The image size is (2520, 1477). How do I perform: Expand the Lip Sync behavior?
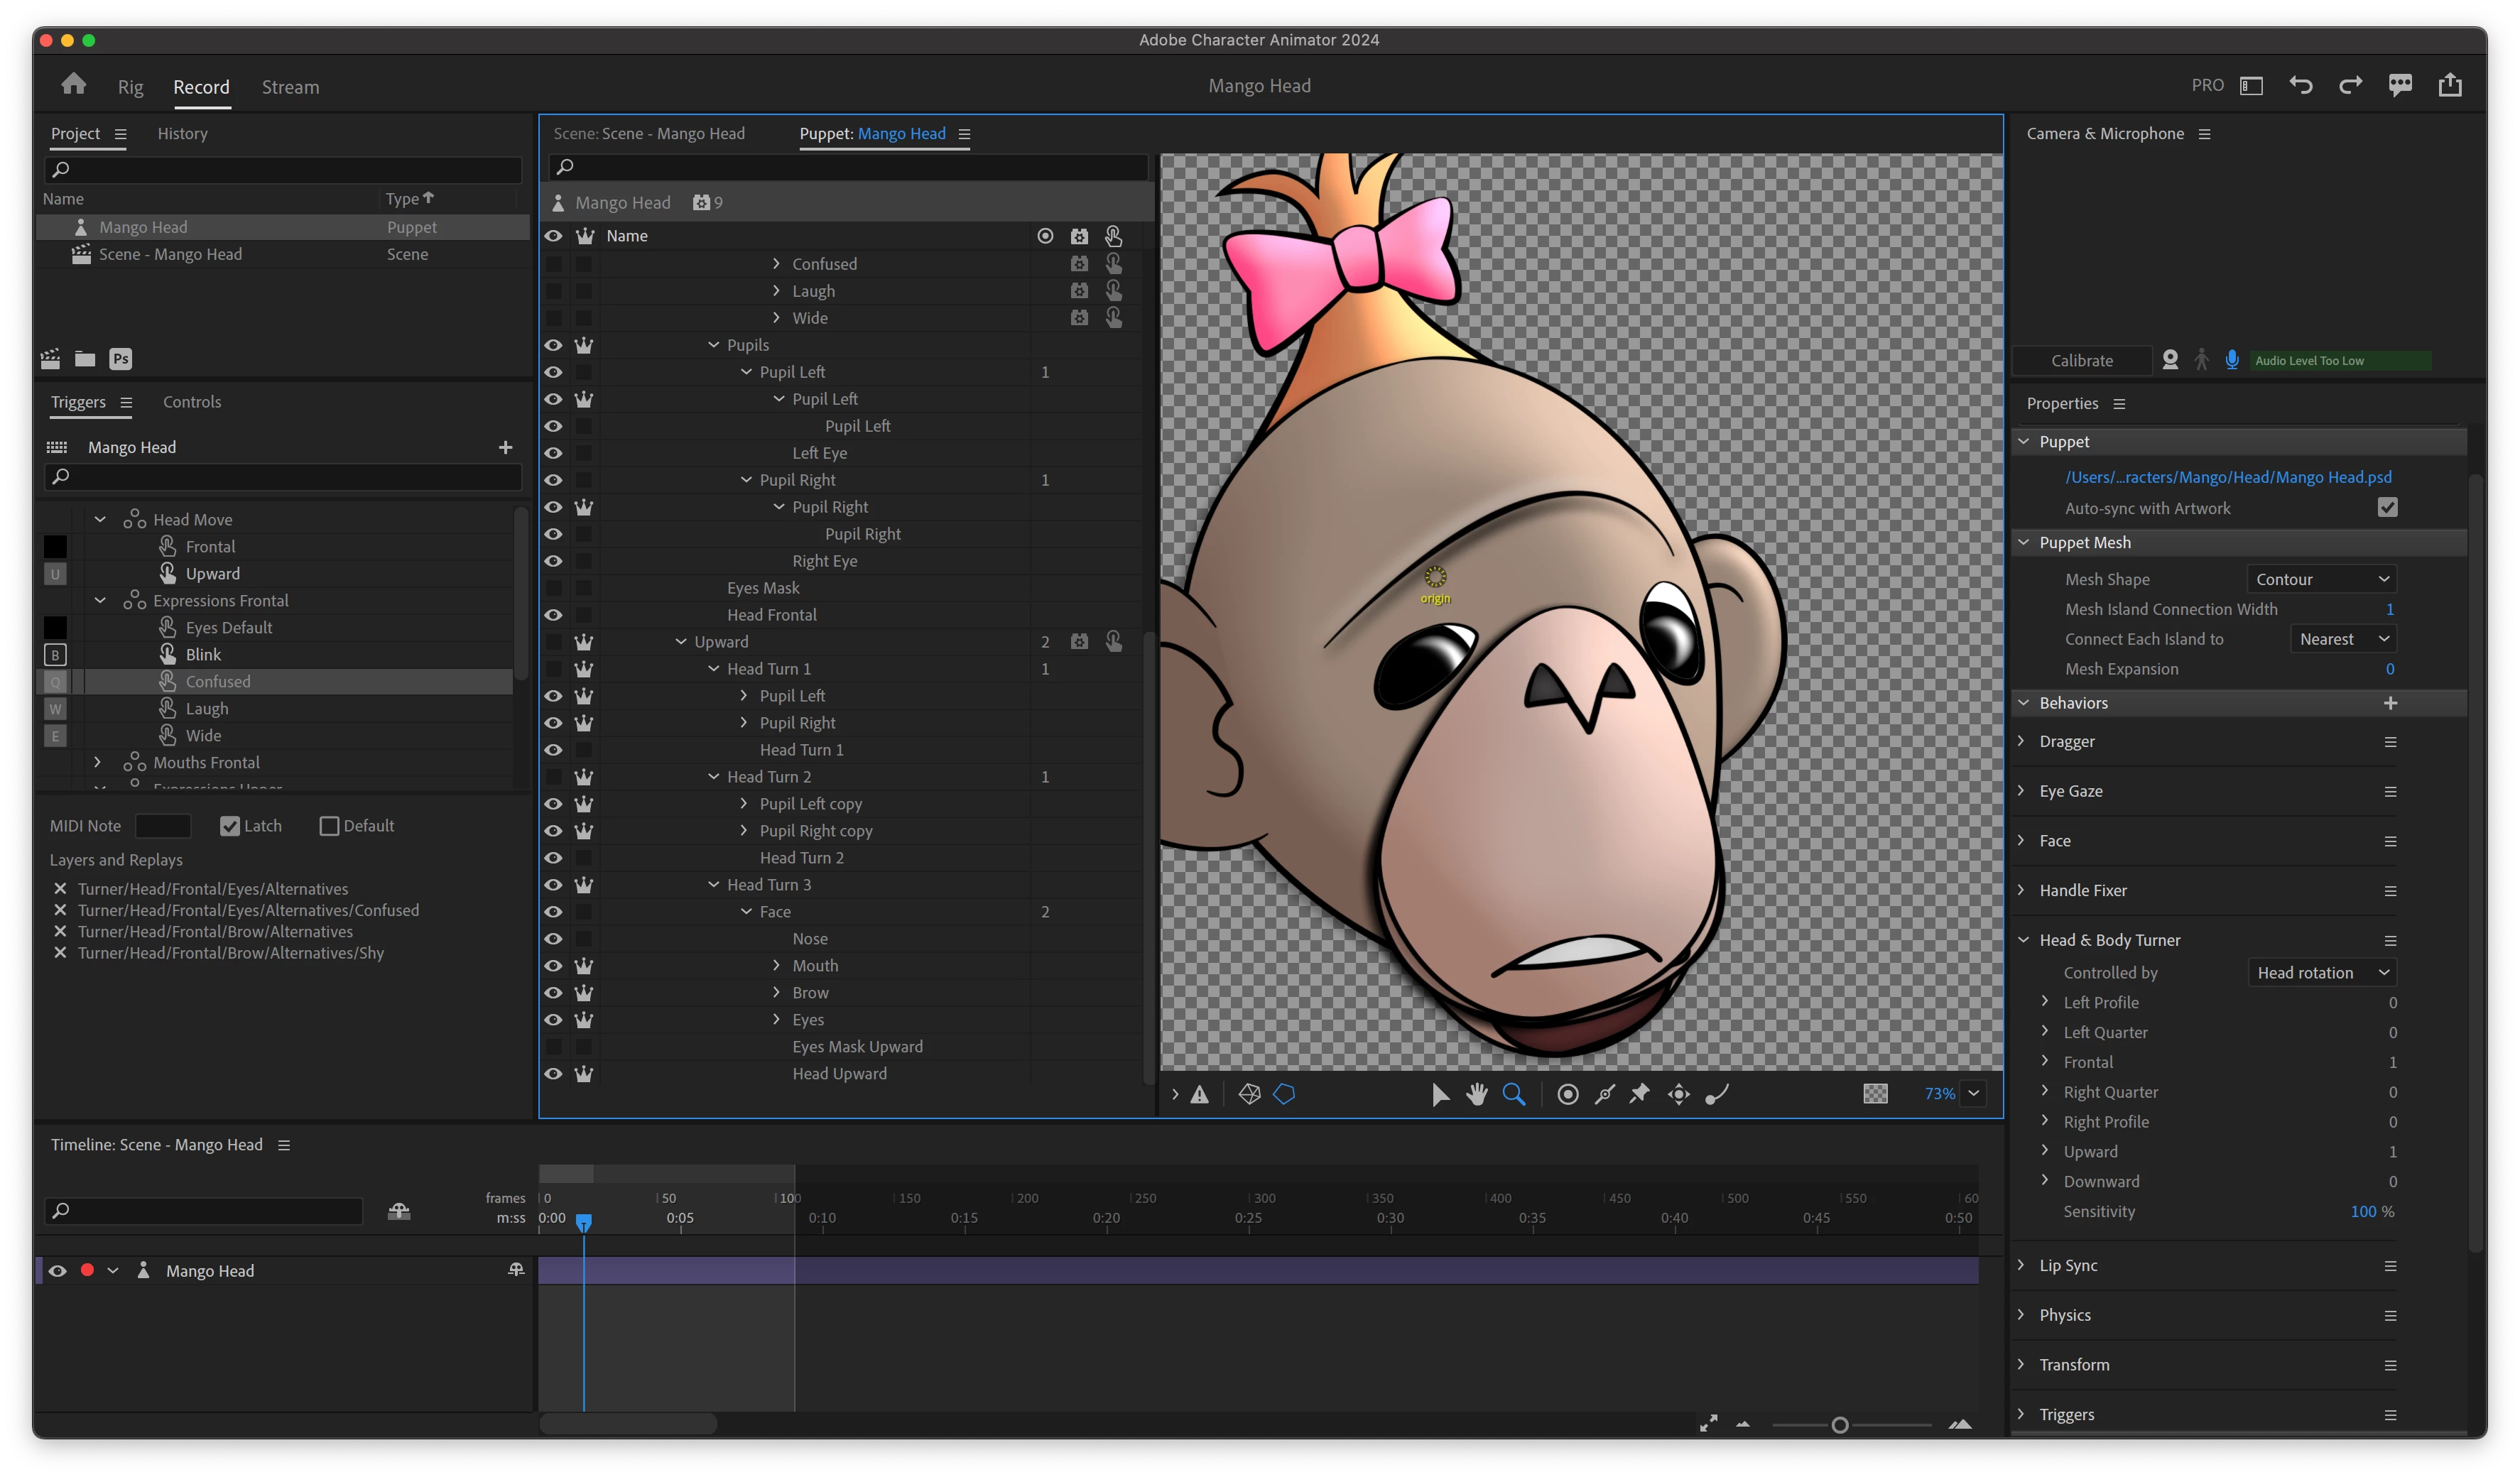coord(2021,1265)
